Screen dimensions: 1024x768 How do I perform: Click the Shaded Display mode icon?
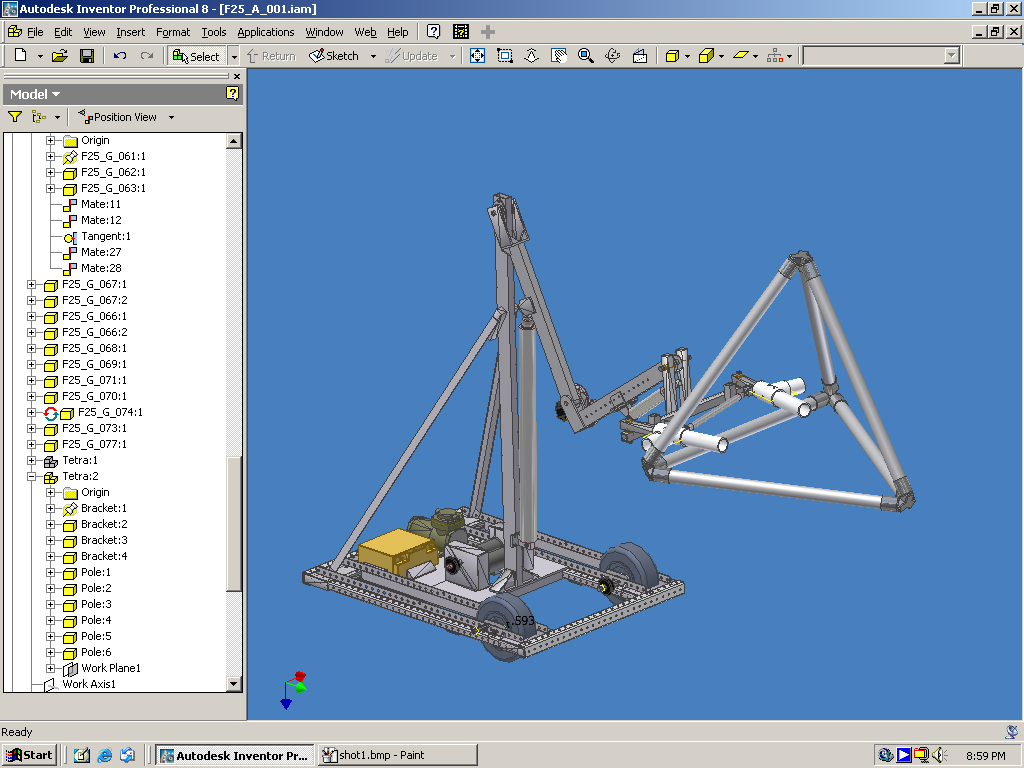click(x=672, y=56)
